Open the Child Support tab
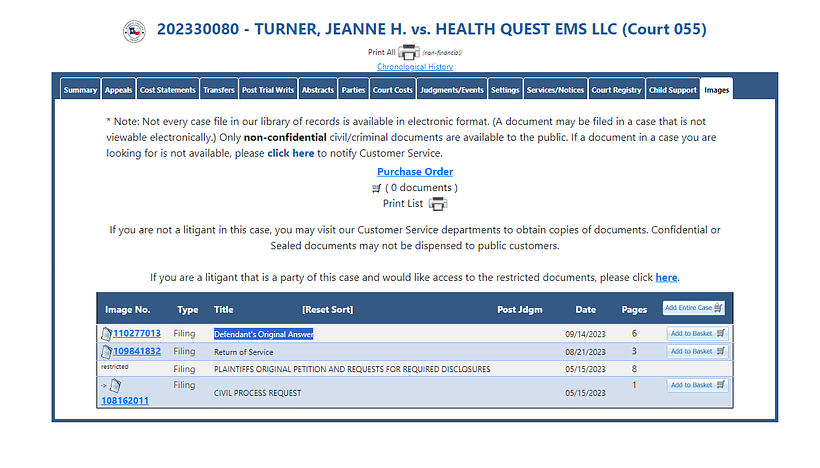This screenshot has height=468, width=820. pos(673,90)
